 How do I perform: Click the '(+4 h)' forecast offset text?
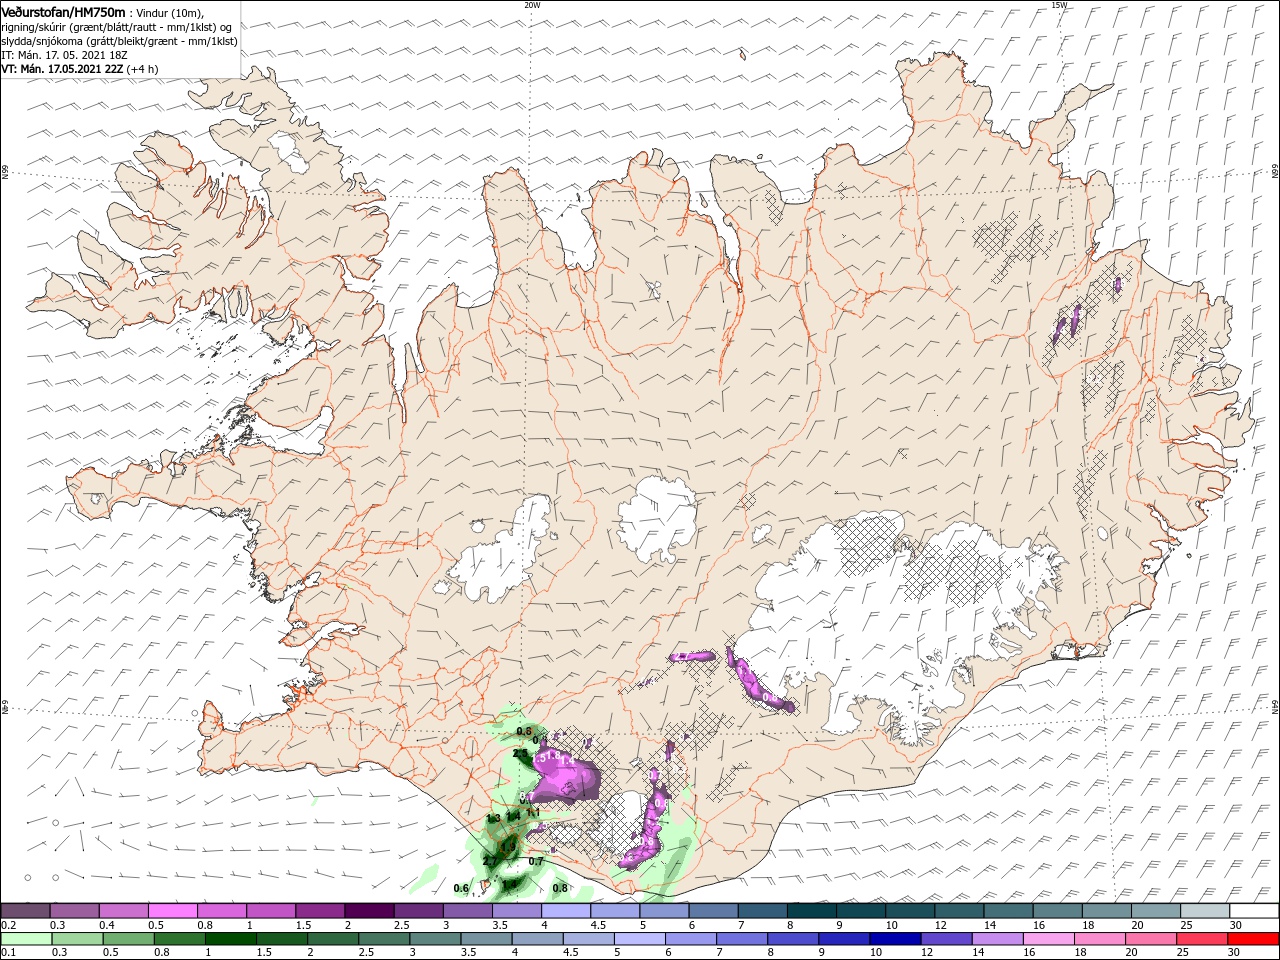(x=142, y=69)
